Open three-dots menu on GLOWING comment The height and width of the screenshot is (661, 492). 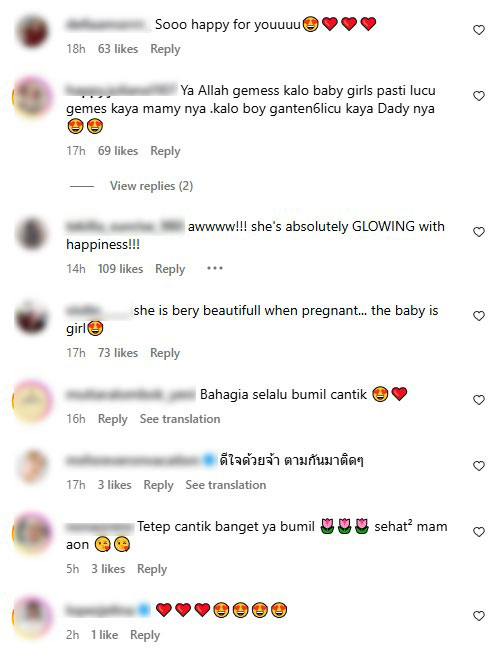tap(215, 268)
